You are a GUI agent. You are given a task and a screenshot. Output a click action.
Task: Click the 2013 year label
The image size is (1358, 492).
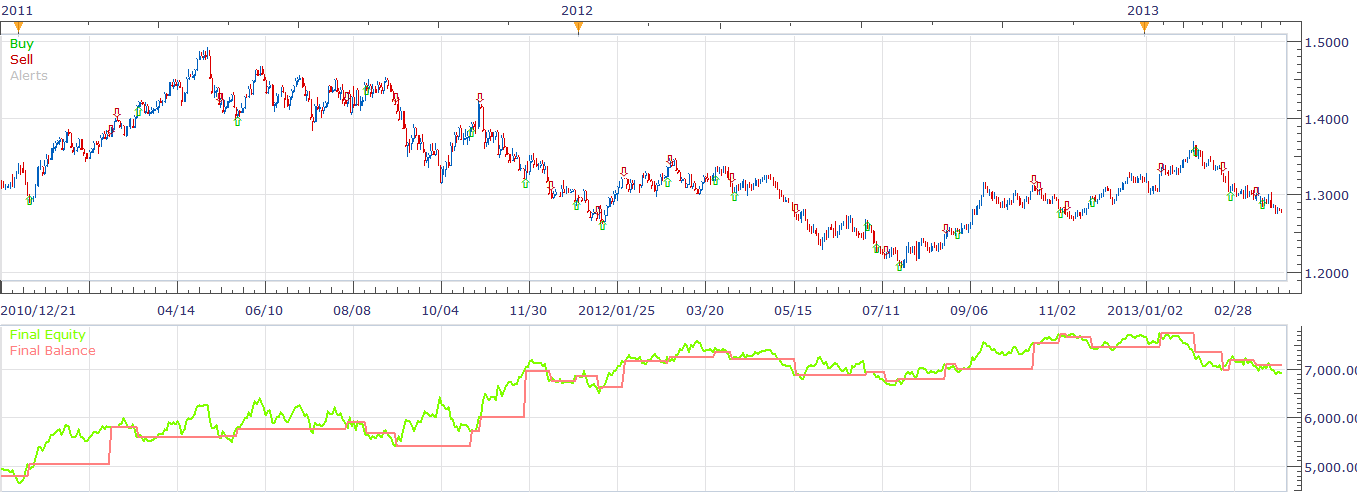tap(1144, 10)
